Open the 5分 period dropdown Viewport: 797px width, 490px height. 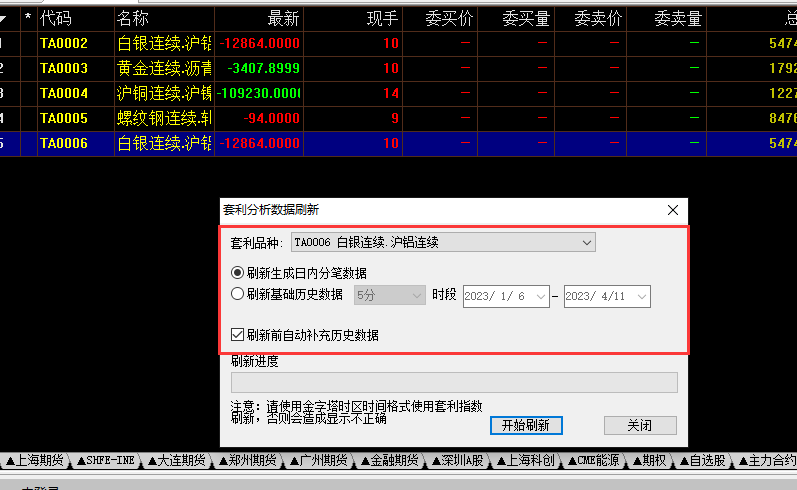pos(390,295)
